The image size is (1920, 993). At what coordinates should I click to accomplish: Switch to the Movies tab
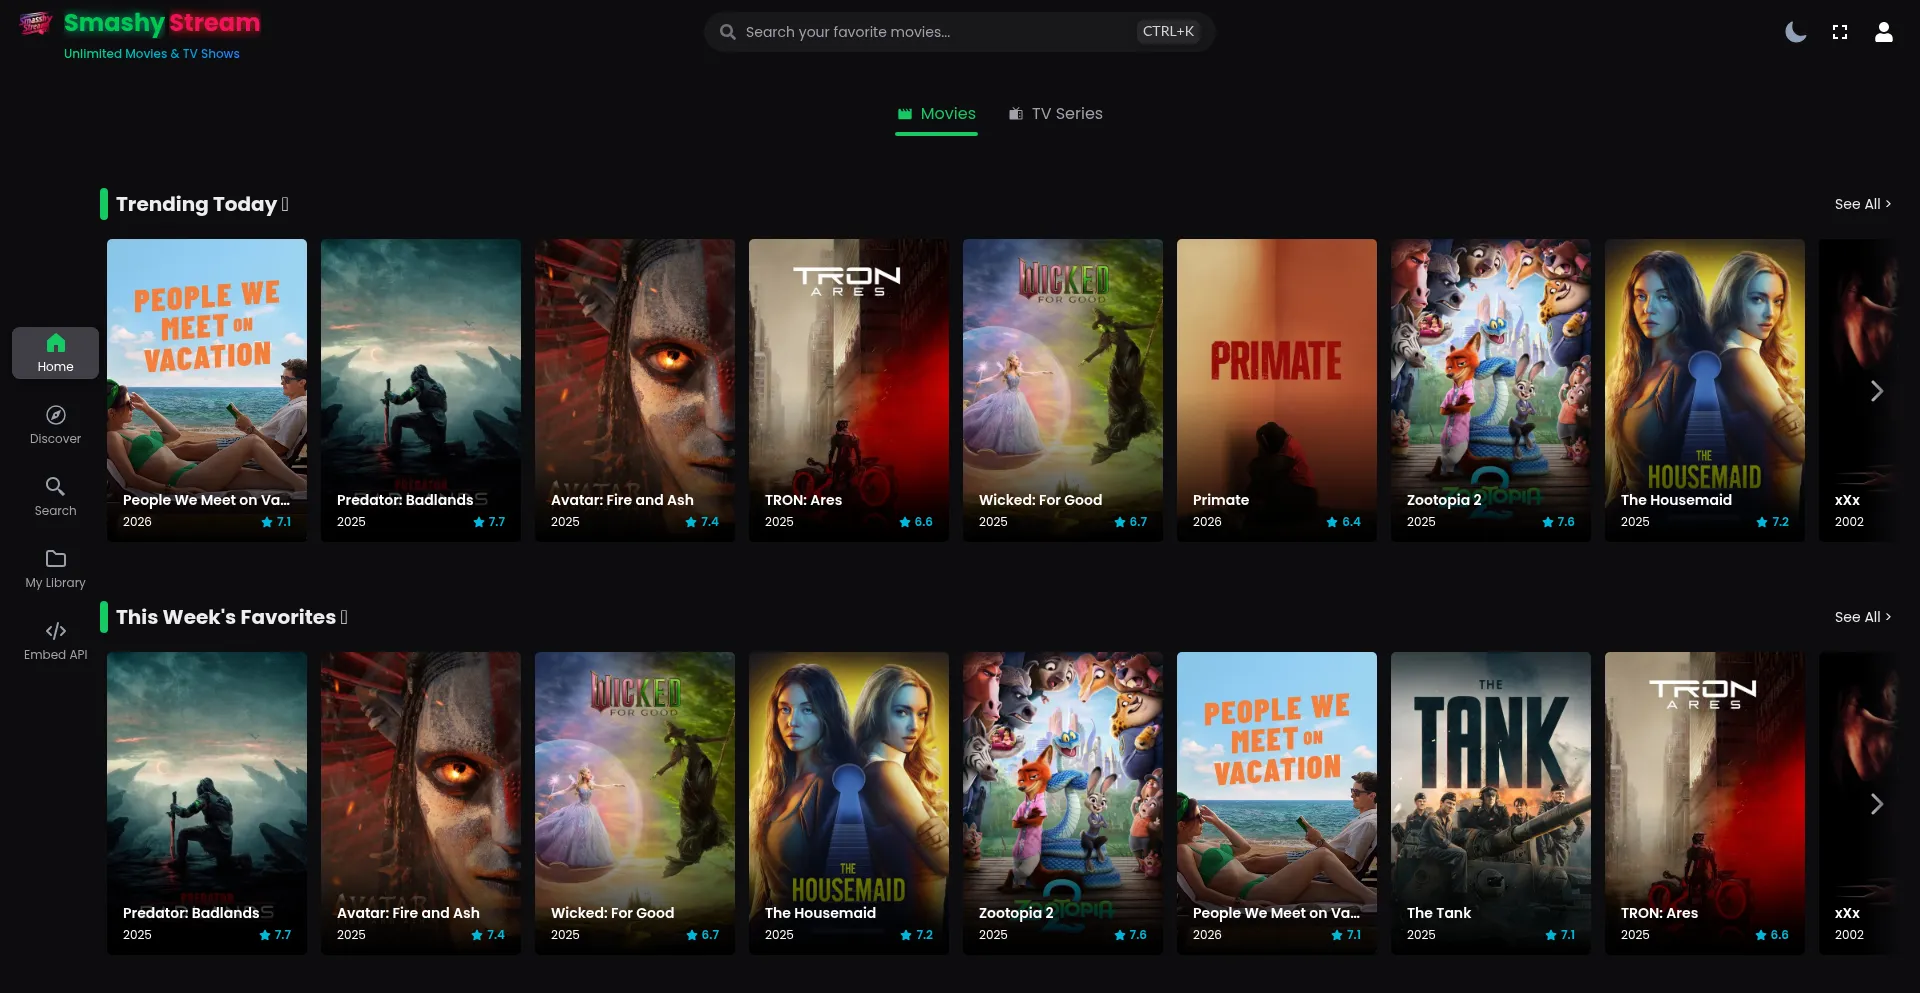tap(936, 114)
